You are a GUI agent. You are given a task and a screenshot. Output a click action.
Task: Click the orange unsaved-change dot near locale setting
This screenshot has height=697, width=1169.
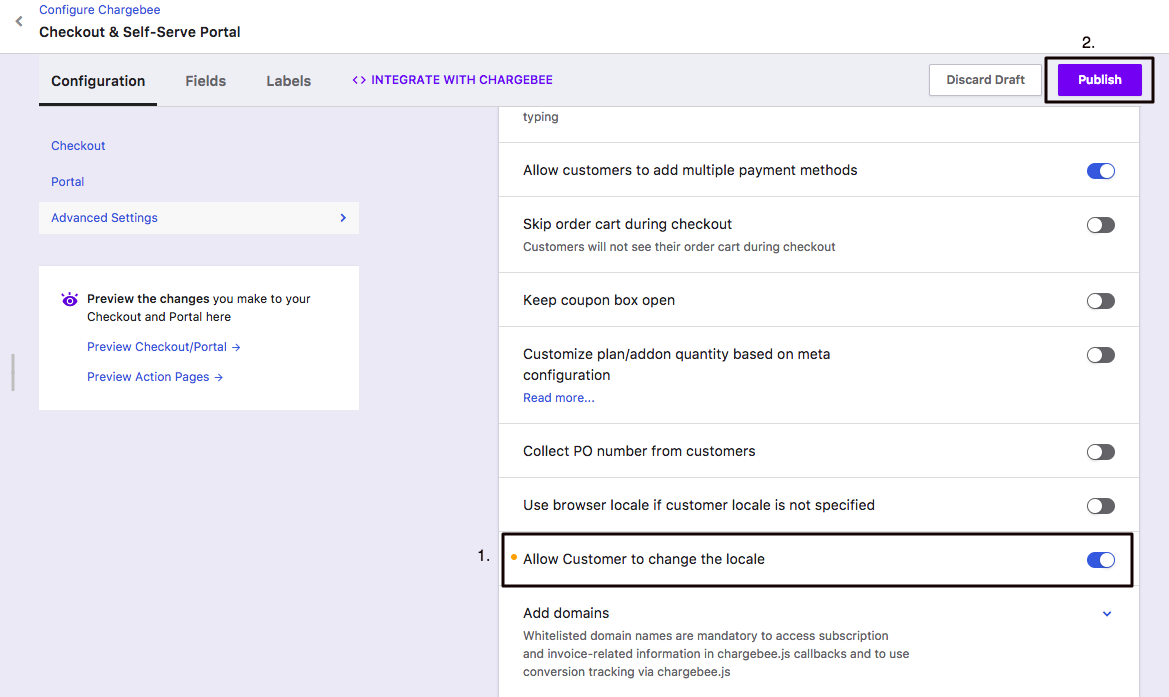(513, 559)
